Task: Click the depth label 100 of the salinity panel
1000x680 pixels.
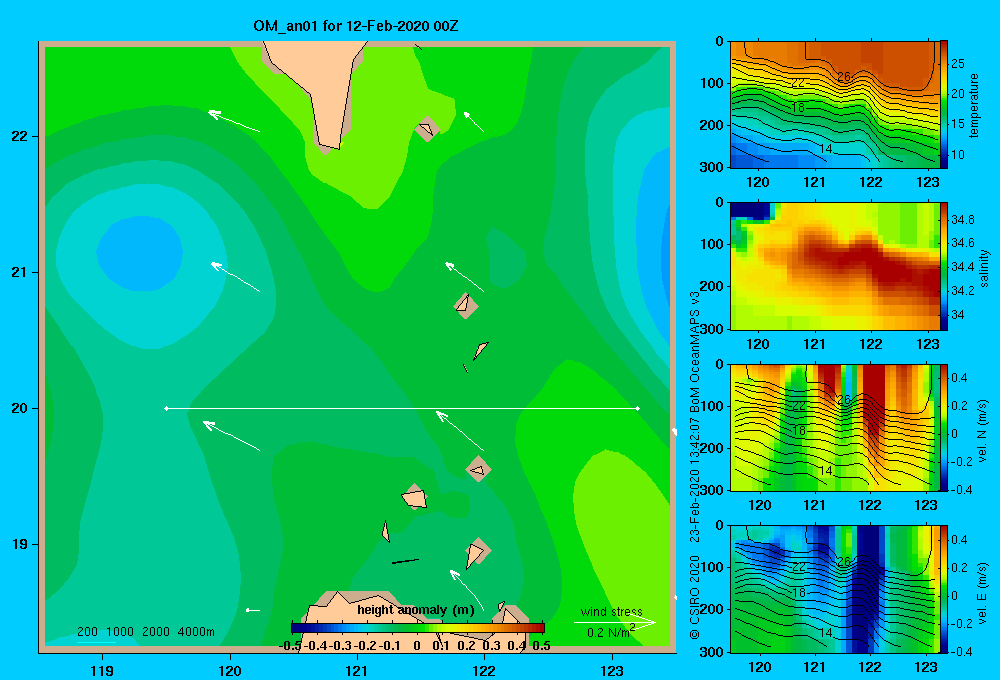Action: (712, 244)
